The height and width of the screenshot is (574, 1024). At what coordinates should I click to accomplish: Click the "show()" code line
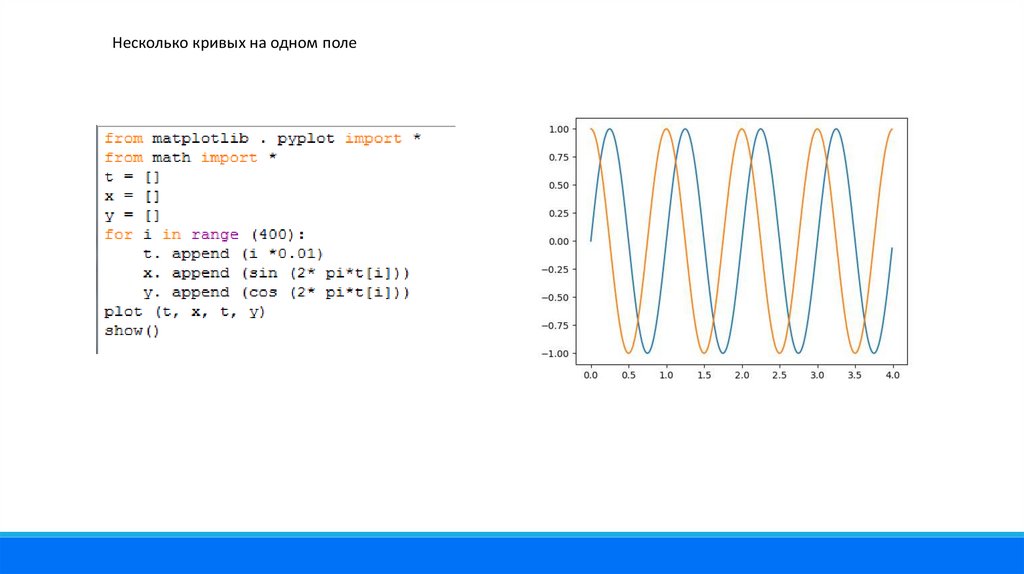point(131,331)
